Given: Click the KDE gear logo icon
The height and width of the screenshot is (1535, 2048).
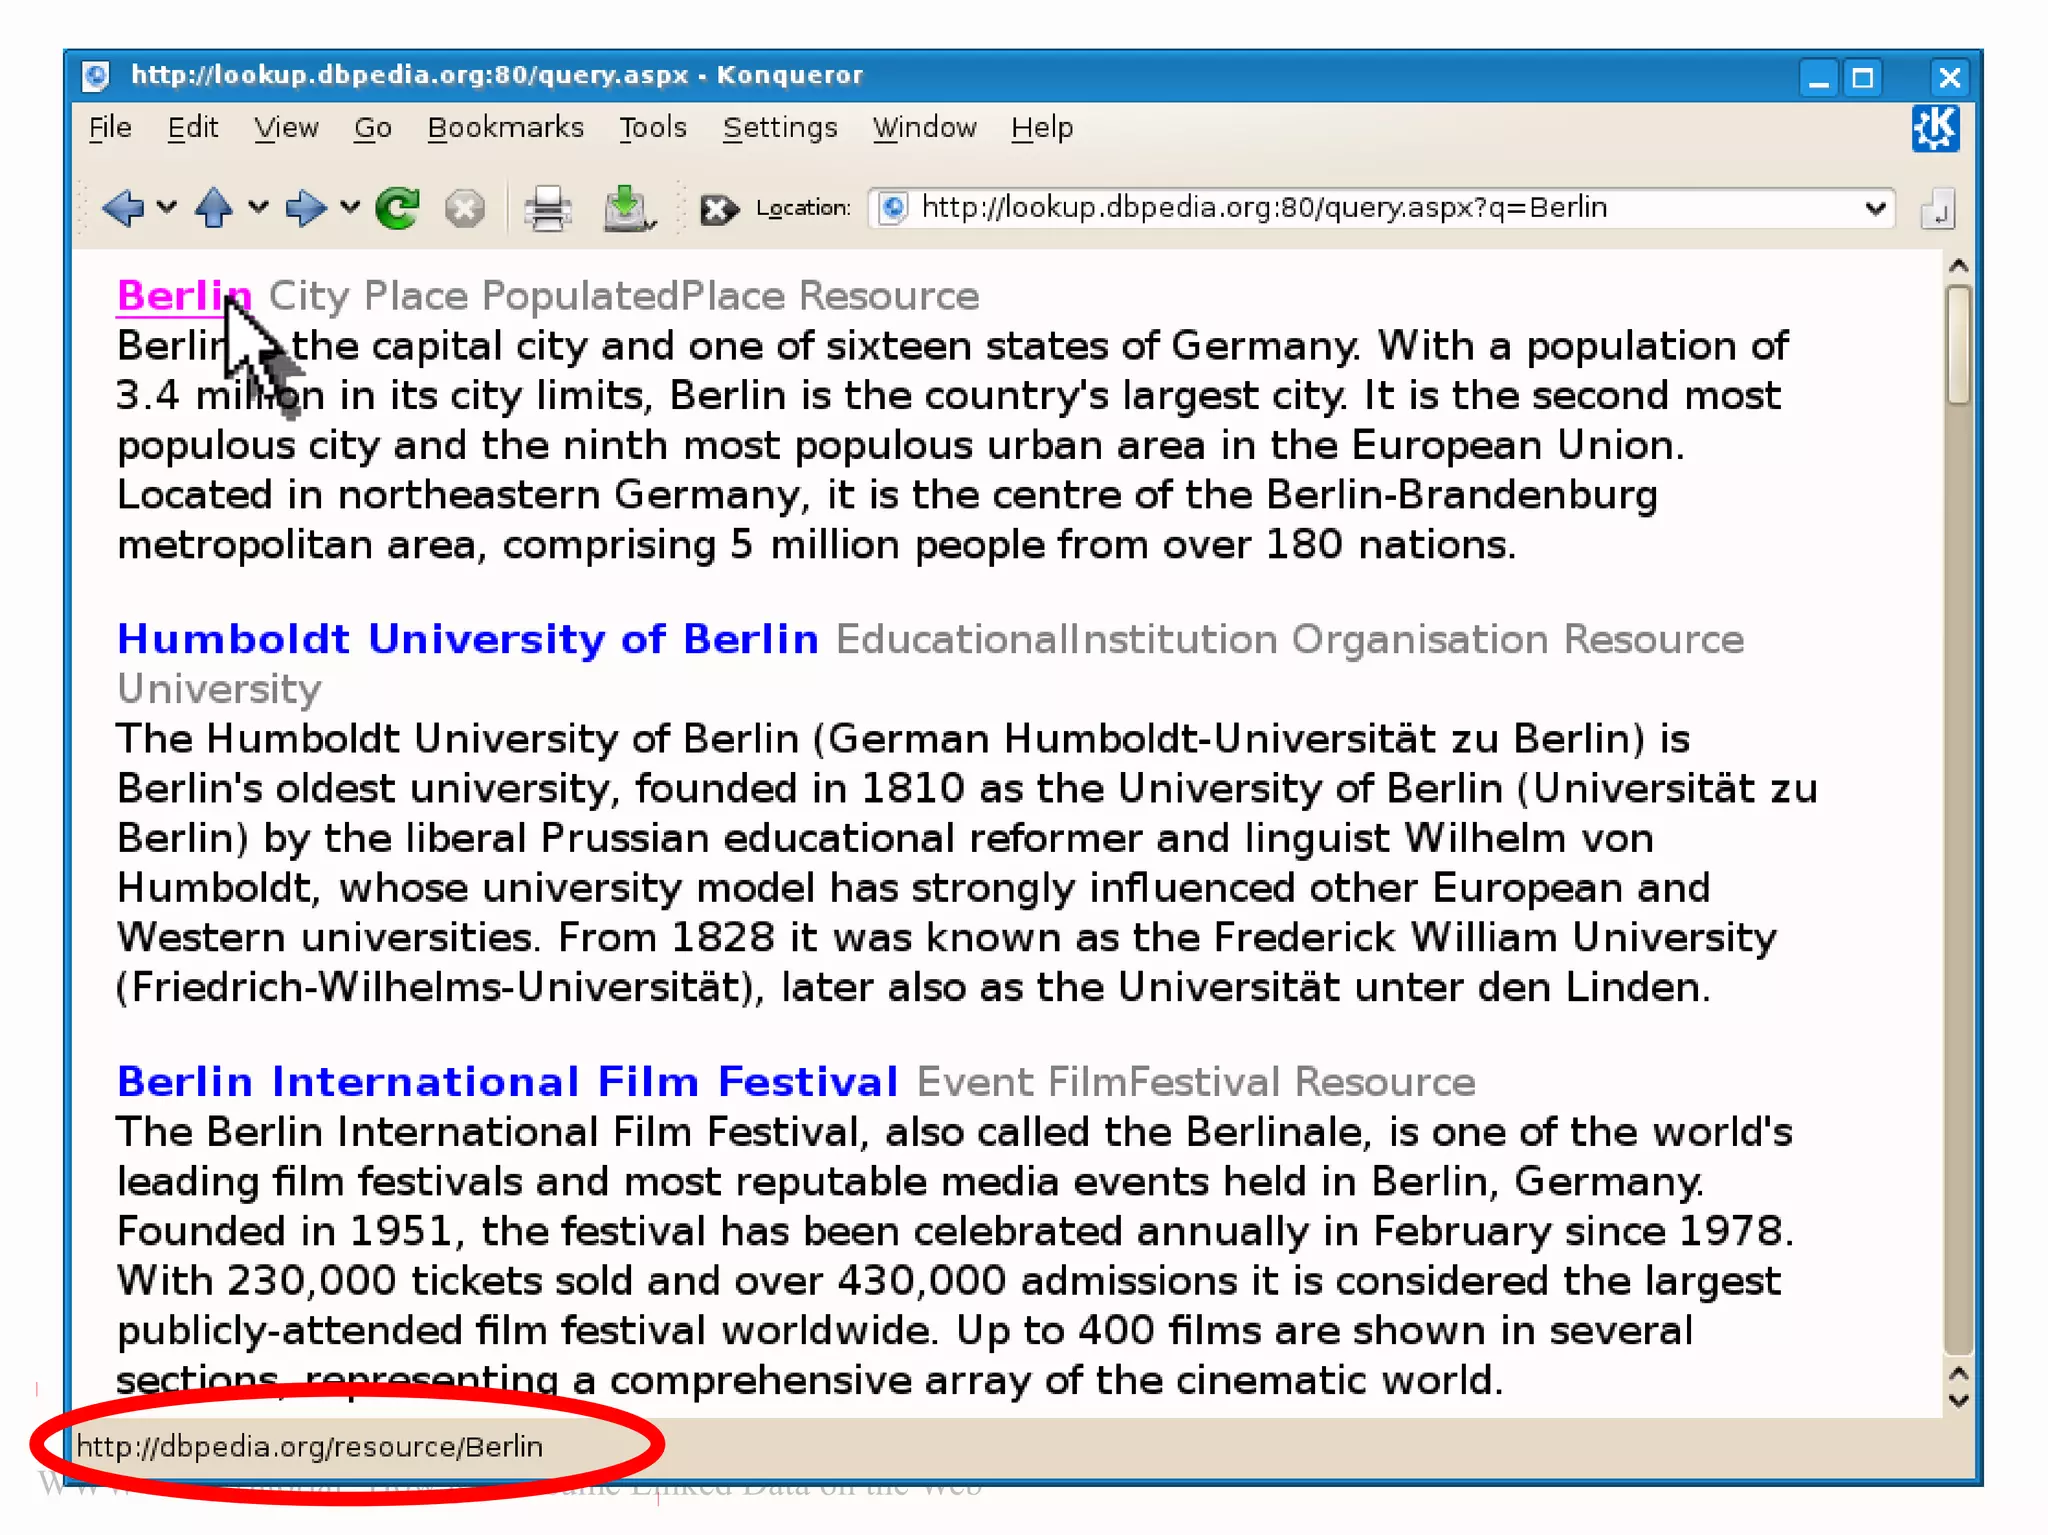Looking at the screenshot, I should click(1936, 129).
